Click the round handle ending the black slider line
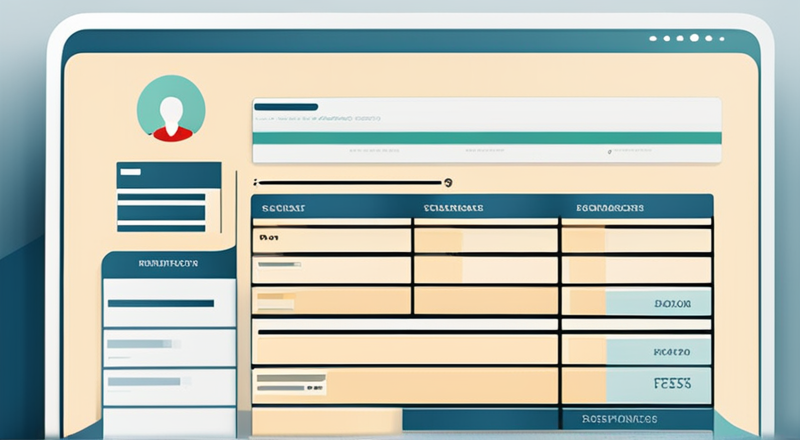800x440 pixels. click(x=448, y=182)
